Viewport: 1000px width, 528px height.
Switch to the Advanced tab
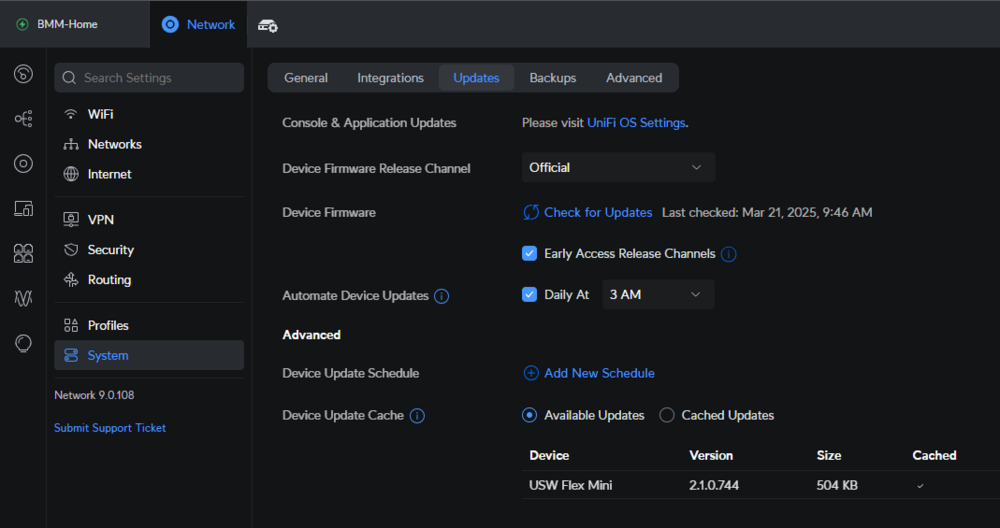click(x=634, y=78)
